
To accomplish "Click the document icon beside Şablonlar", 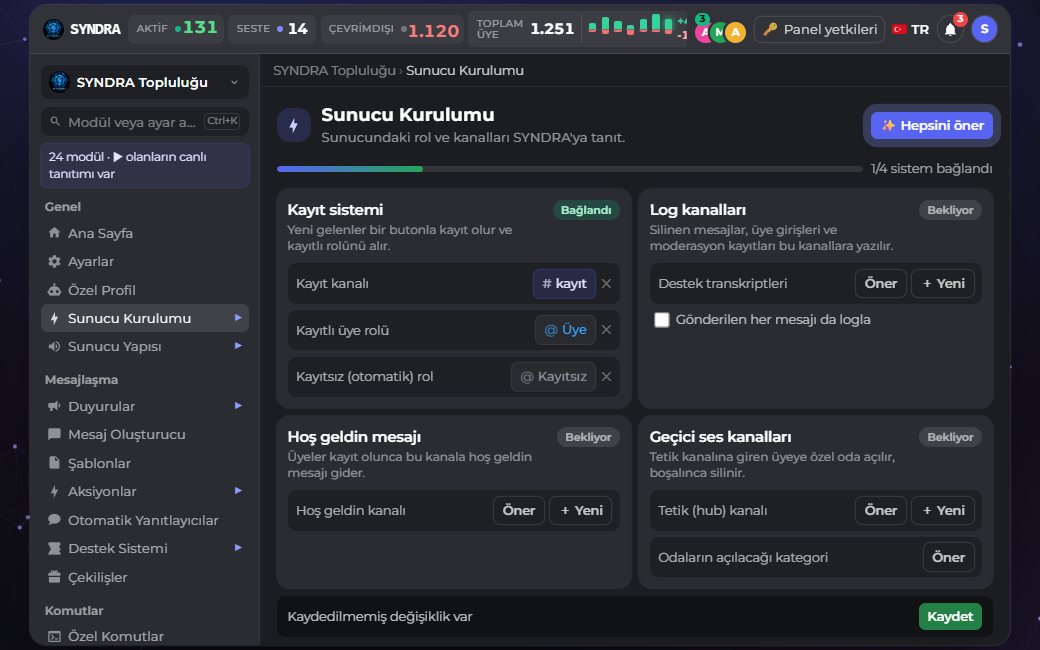I will click(x=54, y=463).
